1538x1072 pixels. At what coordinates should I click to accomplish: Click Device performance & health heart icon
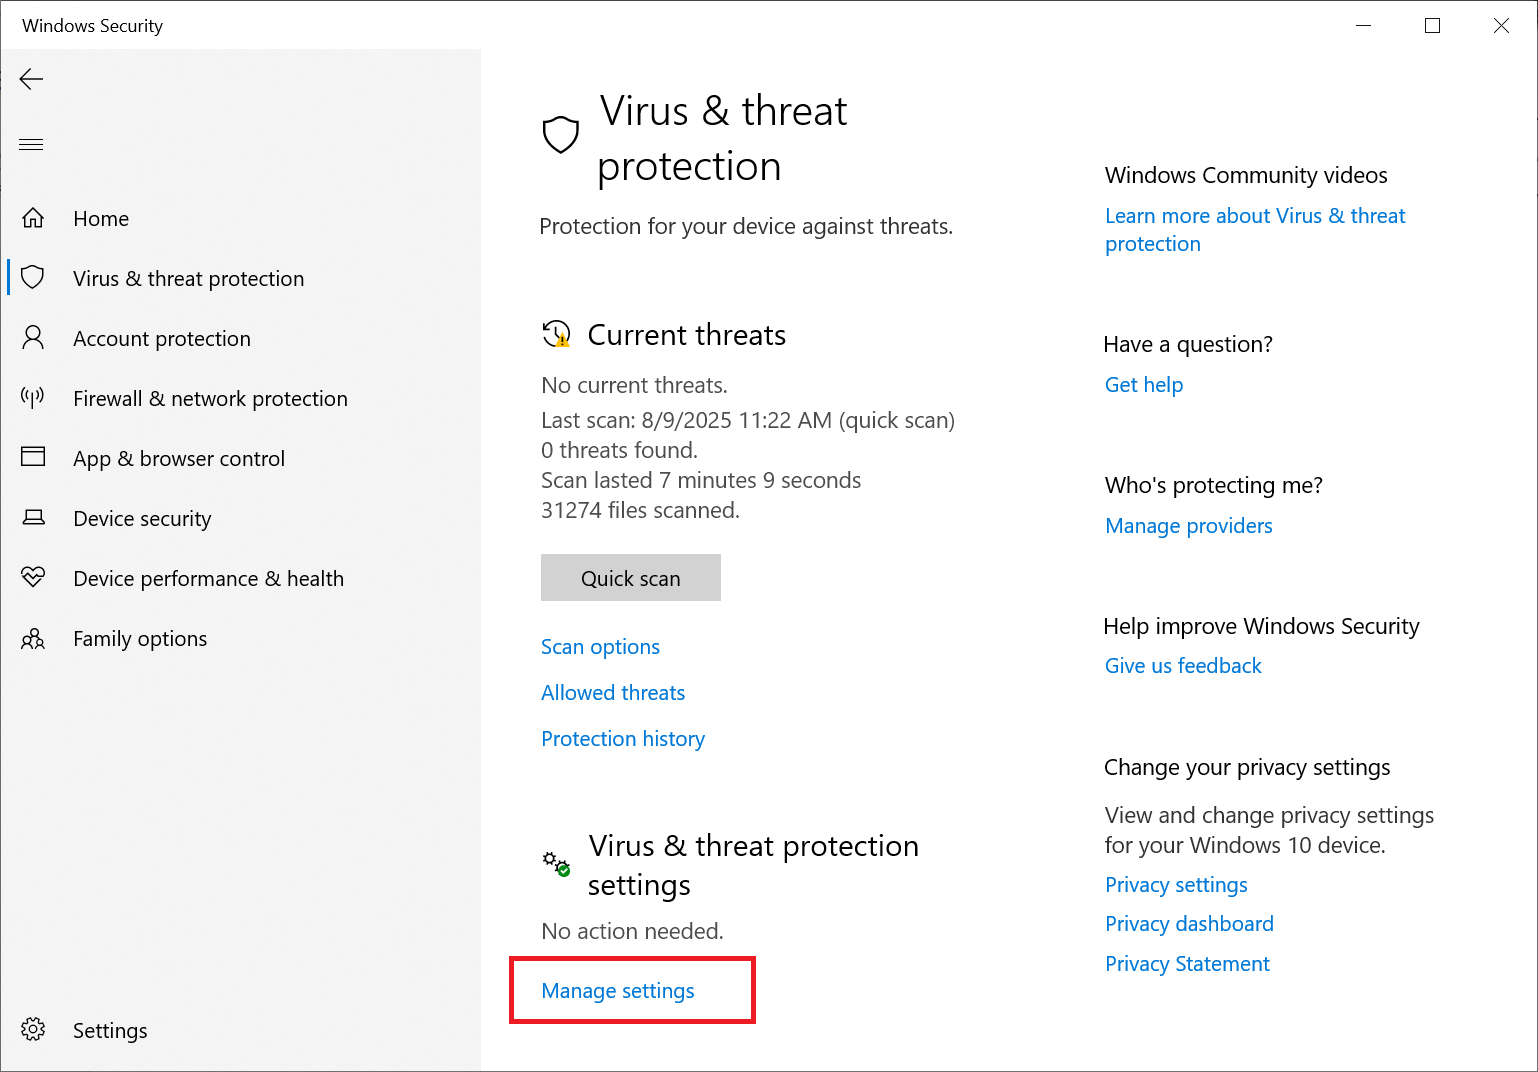click(33, 578)
